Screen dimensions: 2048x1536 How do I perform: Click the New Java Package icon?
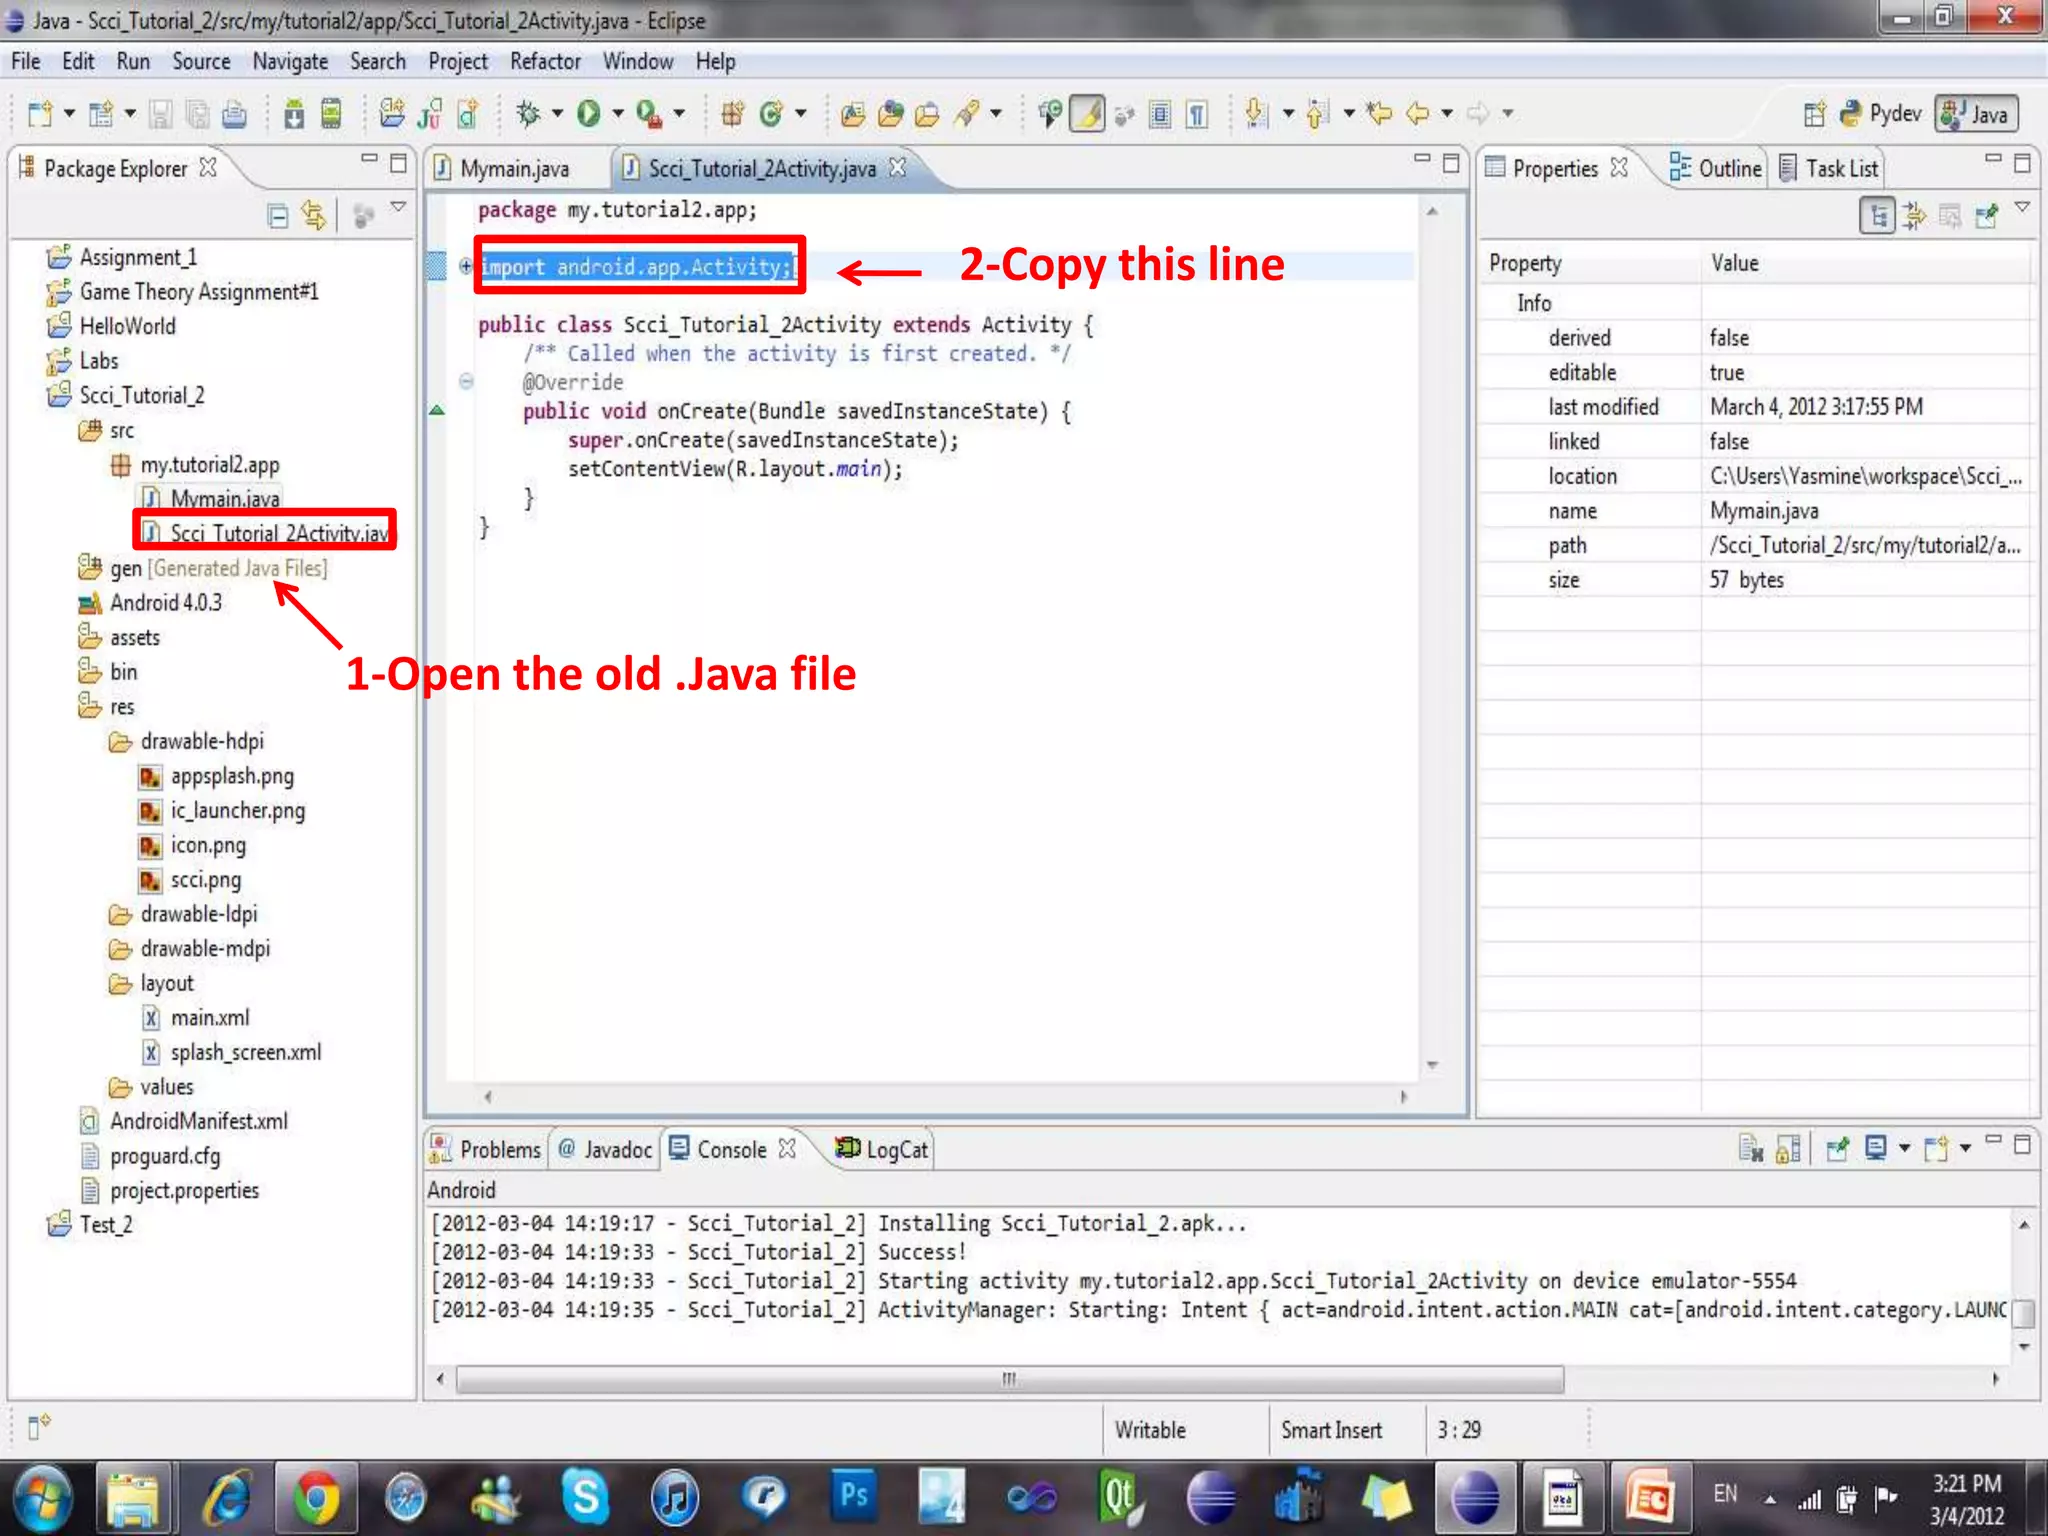coord(732,114)
